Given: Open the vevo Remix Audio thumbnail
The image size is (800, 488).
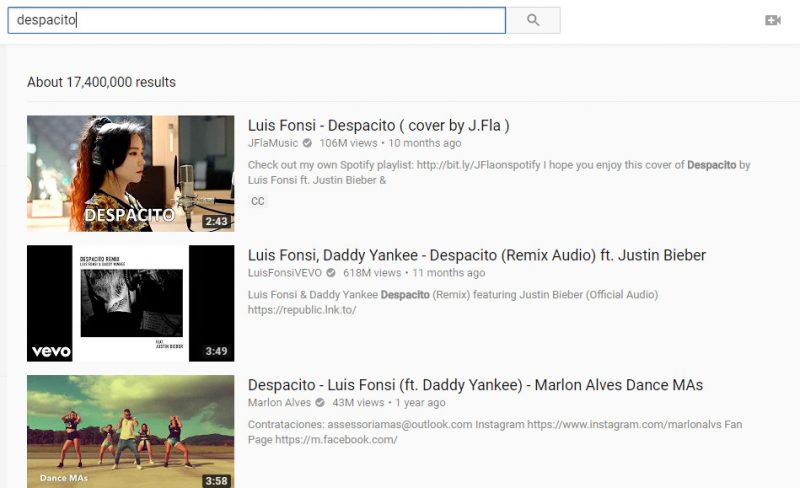Looking at the screenshot, I should (x=131, y=303).
